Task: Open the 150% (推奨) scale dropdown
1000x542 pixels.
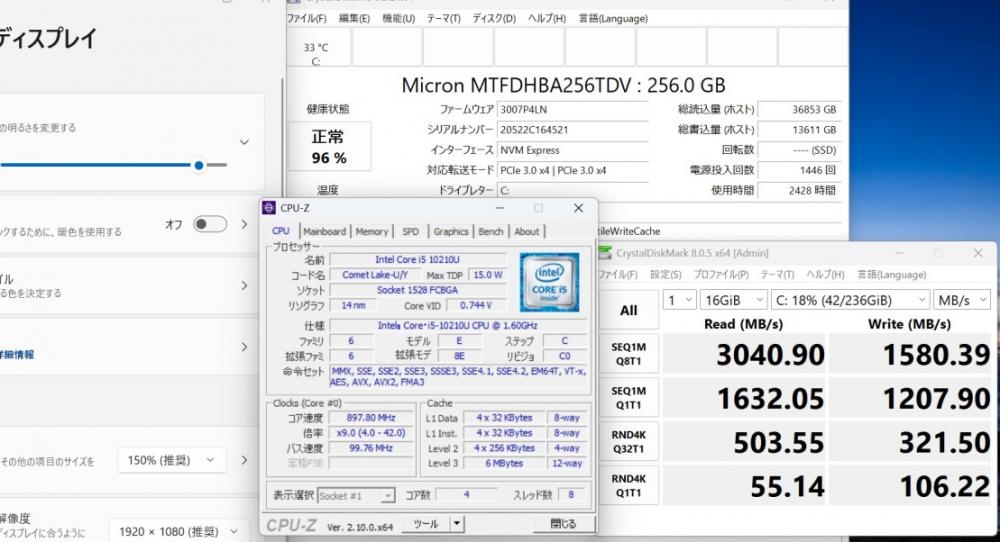Action: pyautogui.click(x=172, y=460)
